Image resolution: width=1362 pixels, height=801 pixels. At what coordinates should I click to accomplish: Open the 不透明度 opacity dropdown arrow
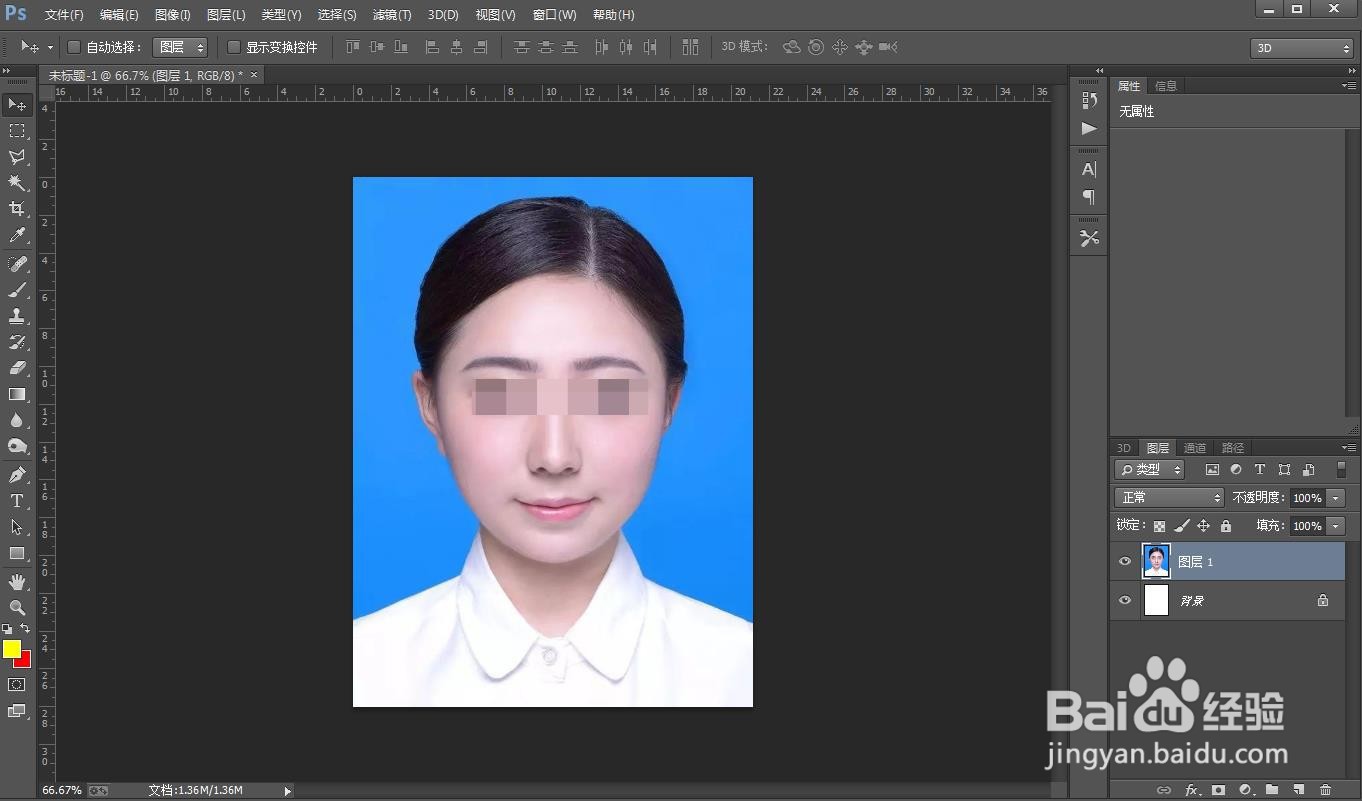click(1336, 498)
